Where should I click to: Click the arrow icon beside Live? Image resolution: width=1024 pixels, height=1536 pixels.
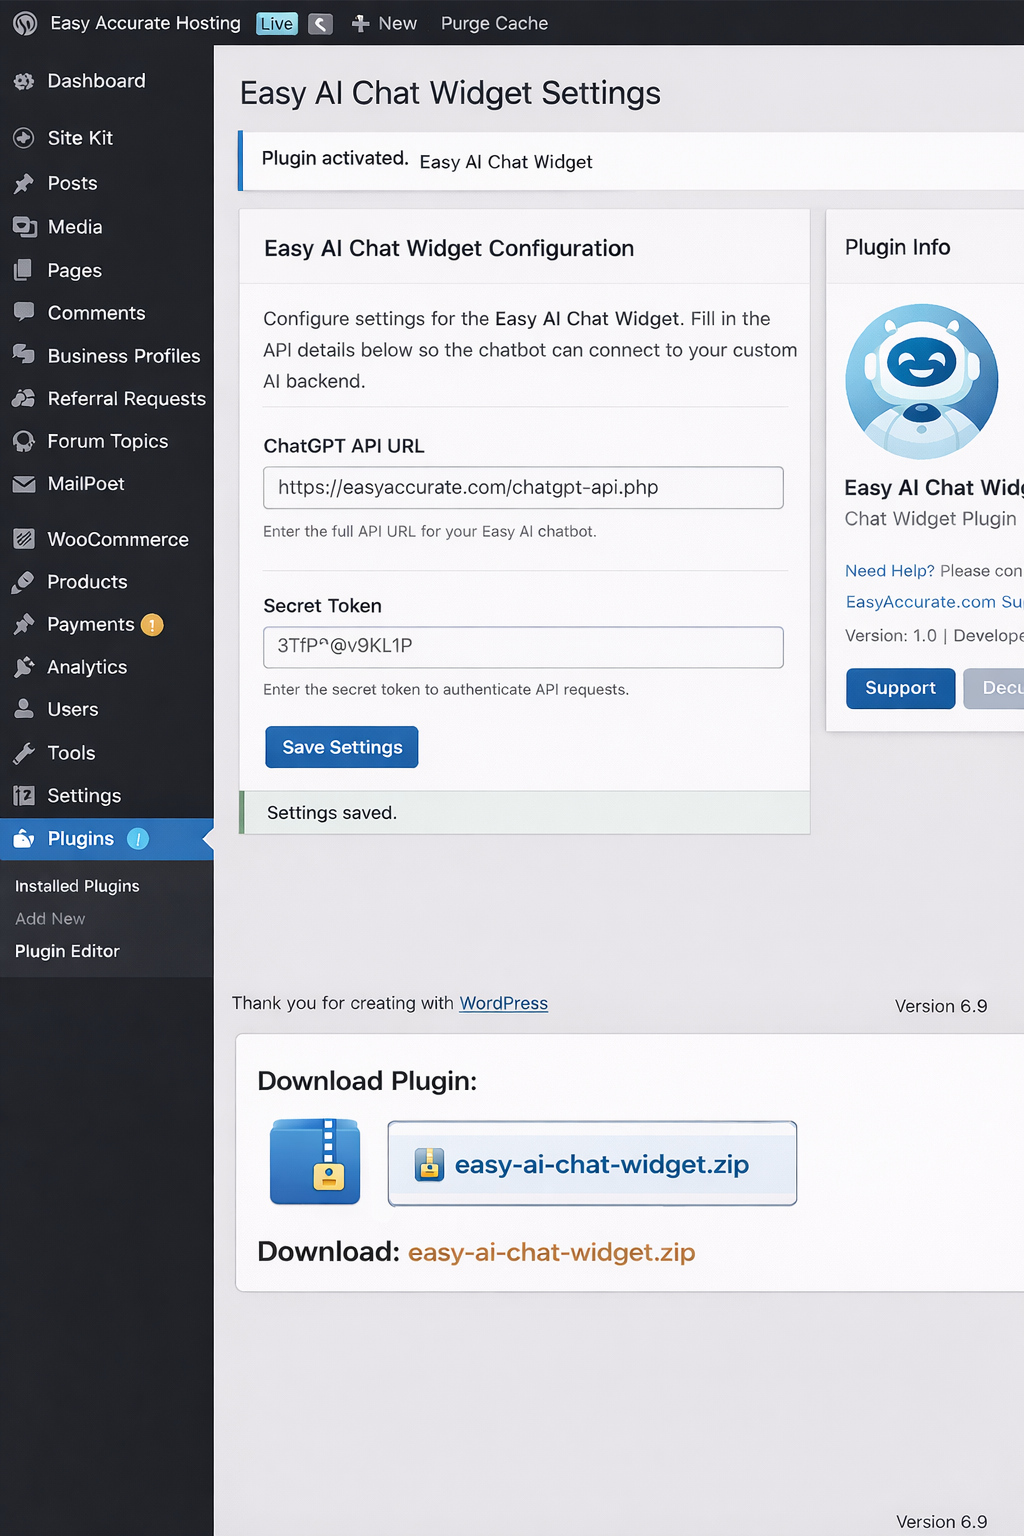pos(320,24)
